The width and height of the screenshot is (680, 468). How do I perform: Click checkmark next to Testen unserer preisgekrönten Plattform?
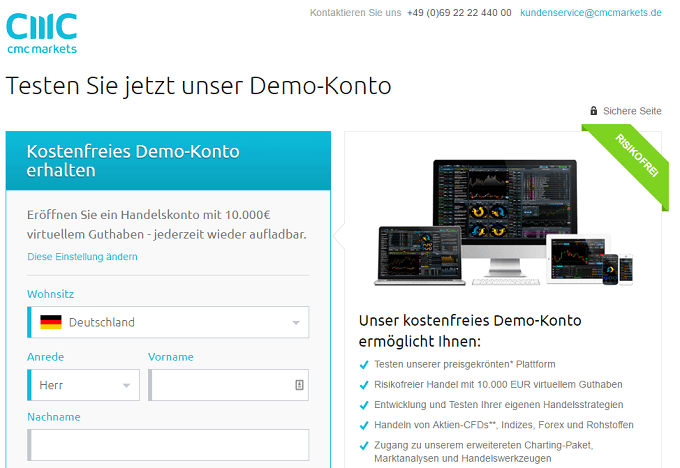coord(364,365)
